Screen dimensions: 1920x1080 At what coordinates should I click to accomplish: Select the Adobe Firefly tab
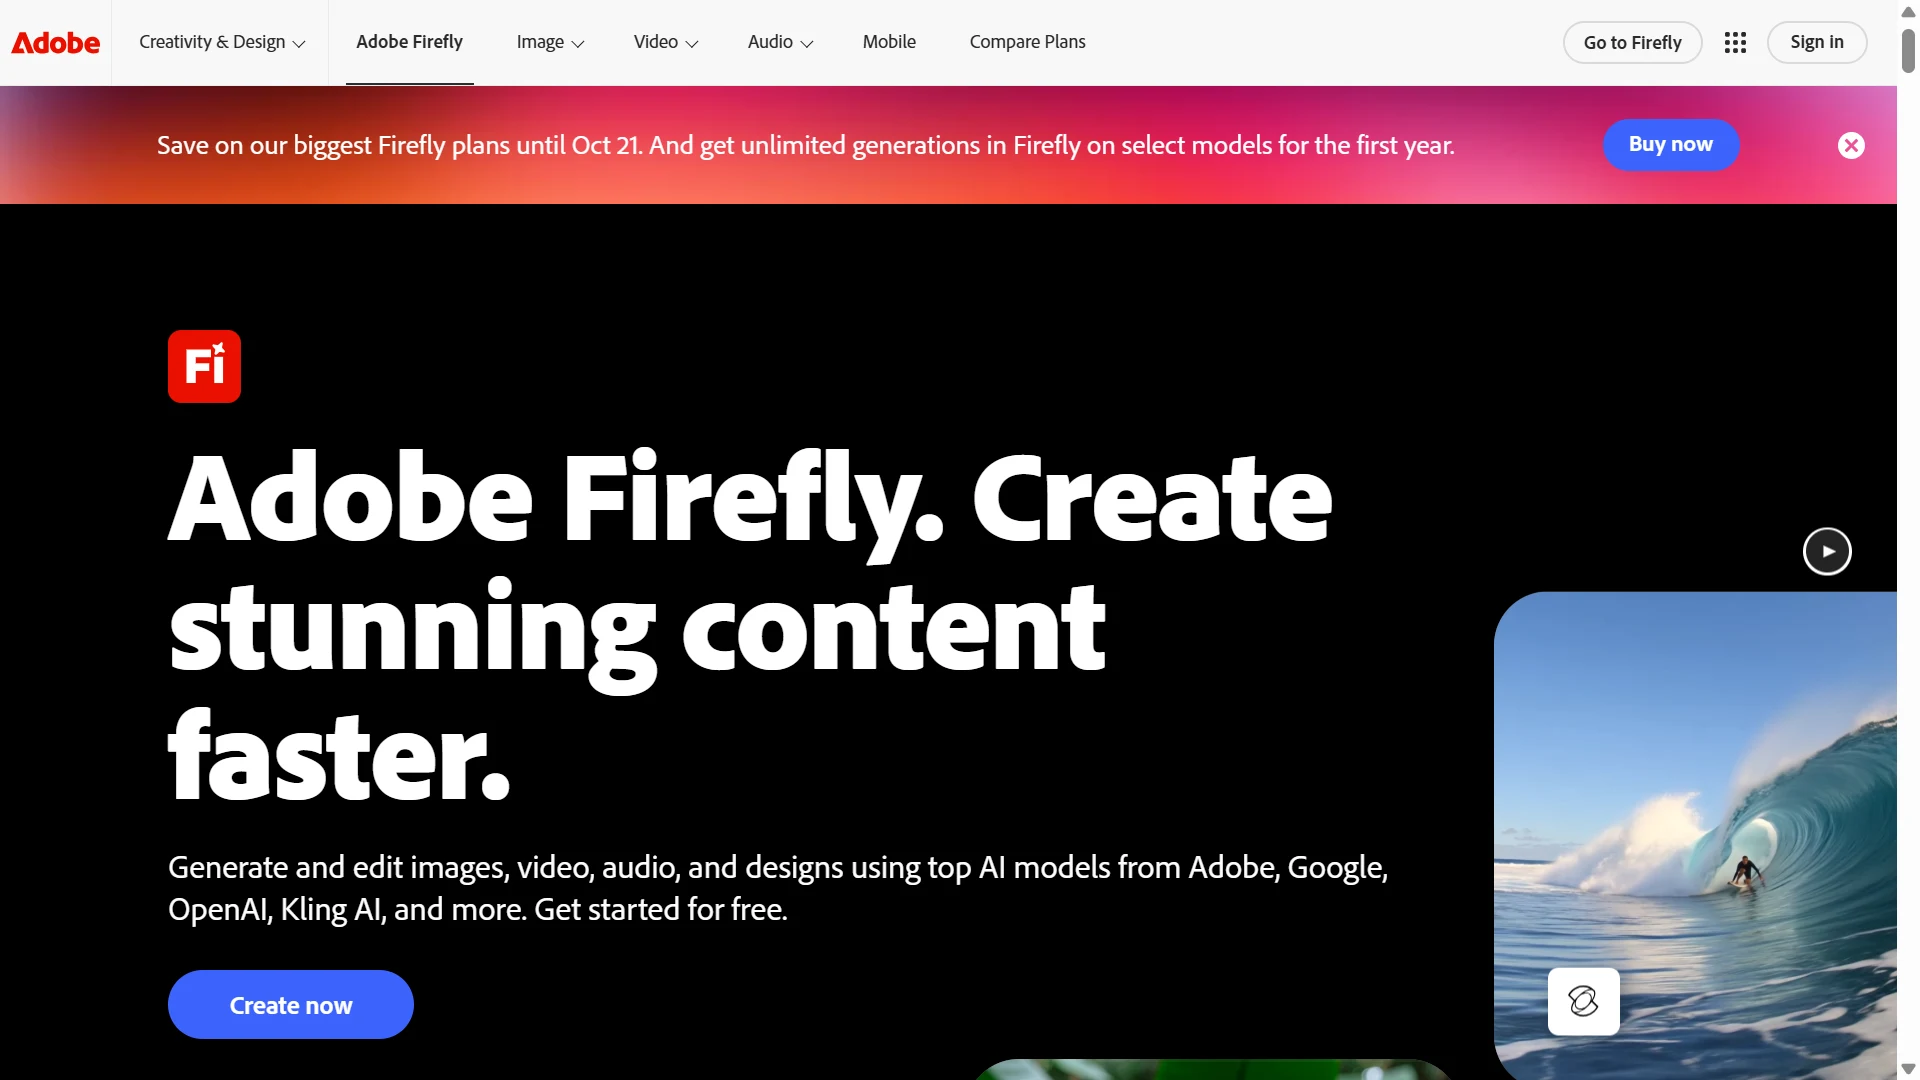(x=409, y=42)
